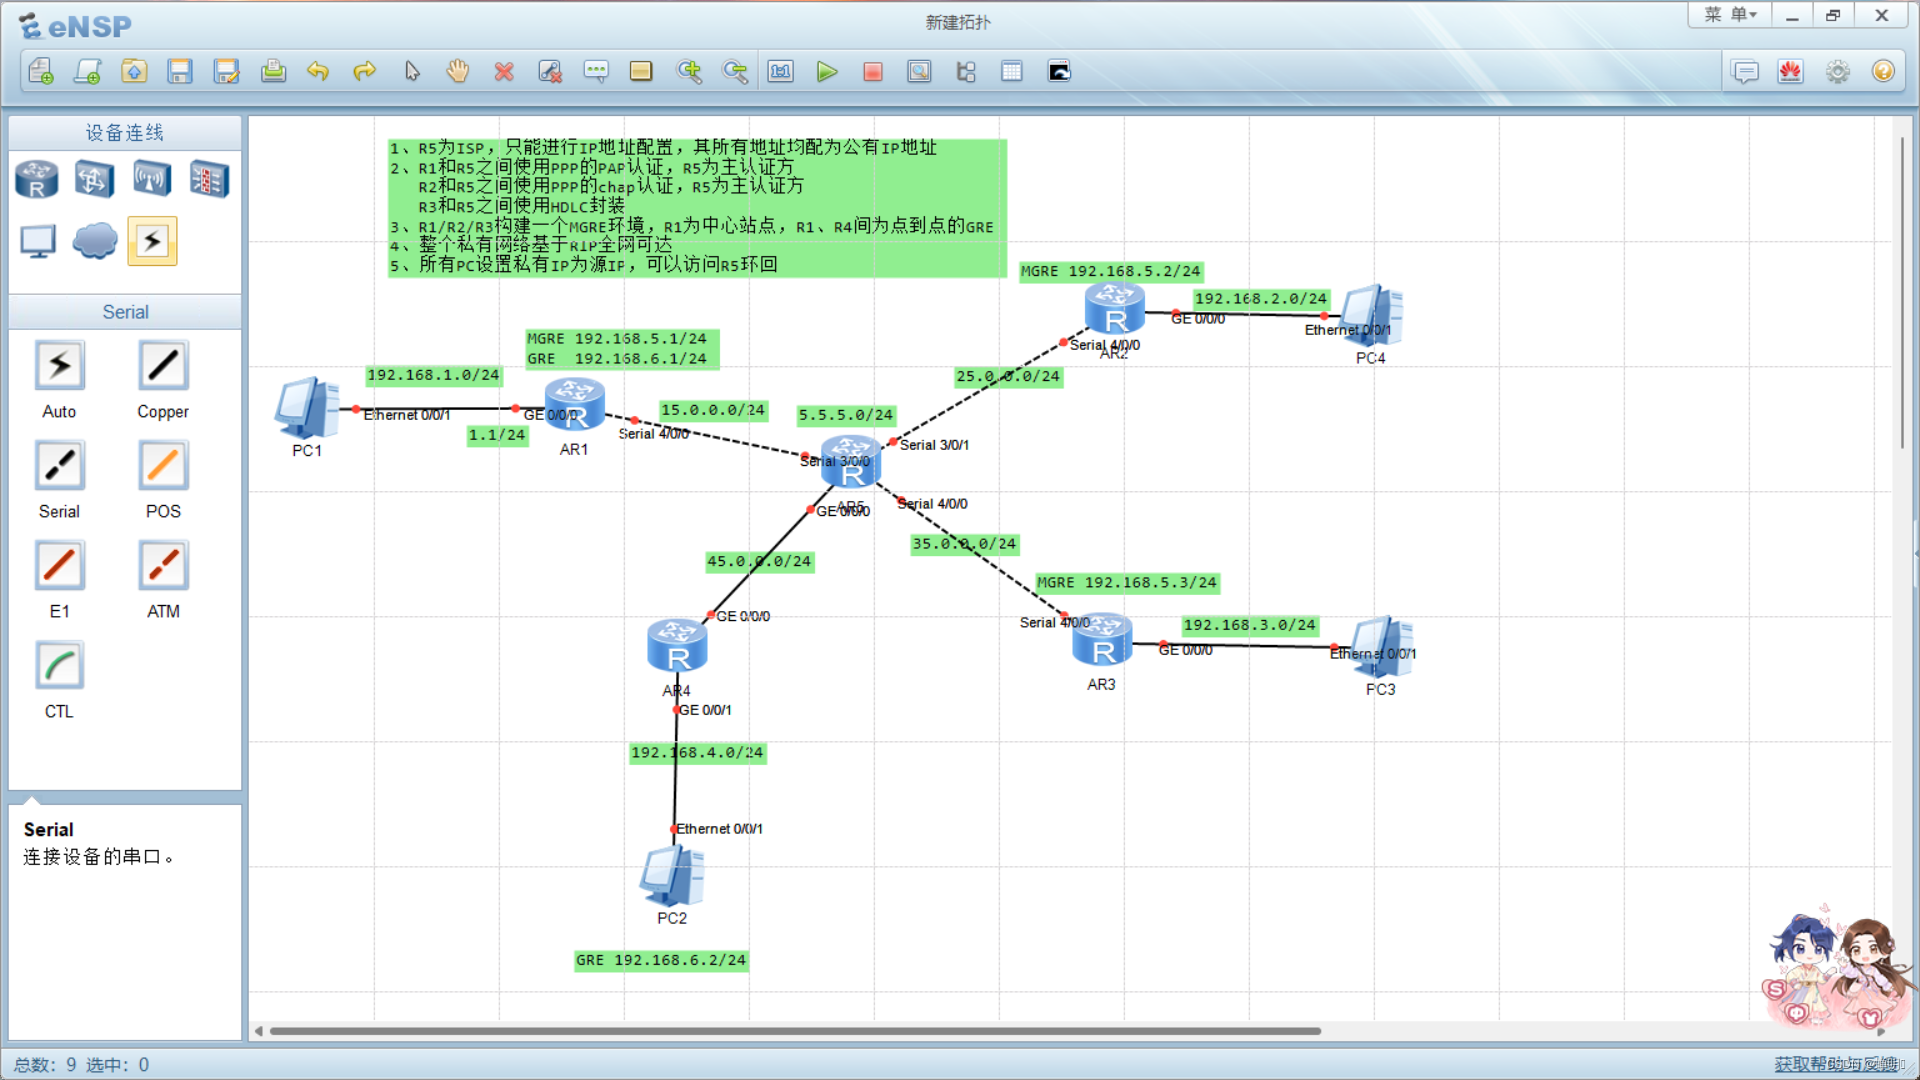The image size is (1920, 1080).
Task: Click the Save topology disk icon
Action: click(180, 72)
